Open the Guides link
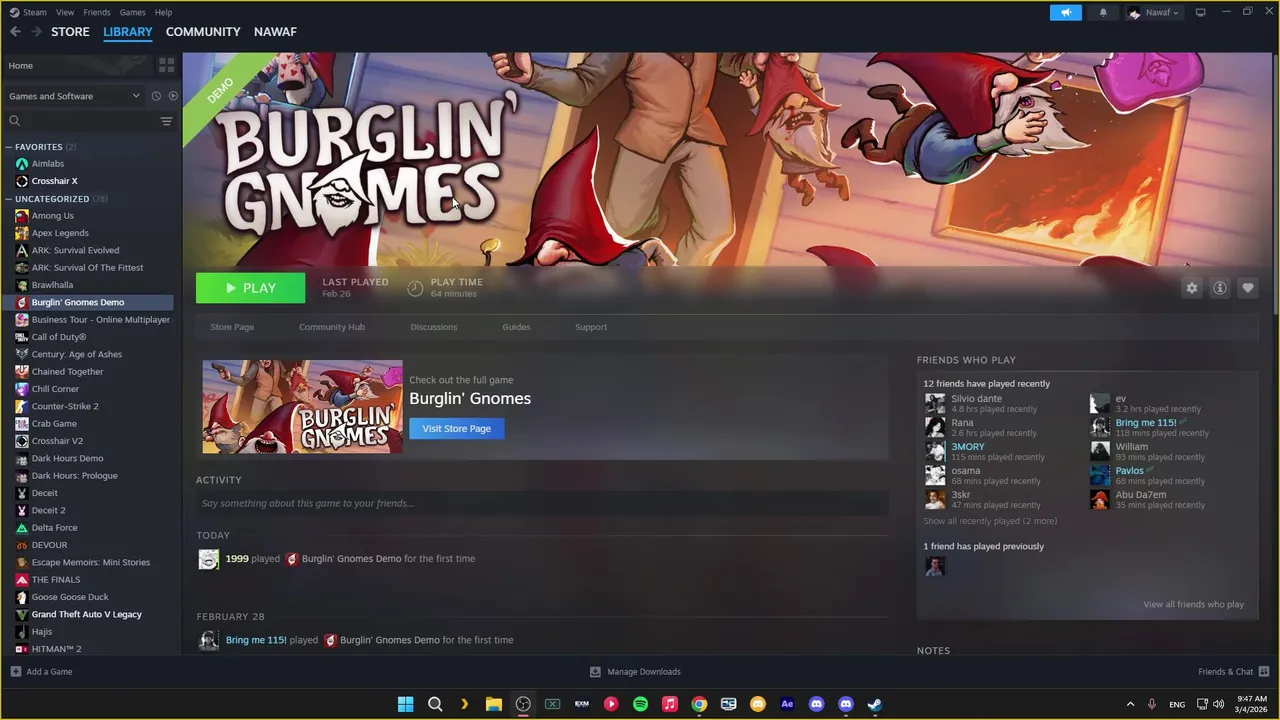Image resolution: width=1280 pixels, height=720 pixels. (516, 327)
